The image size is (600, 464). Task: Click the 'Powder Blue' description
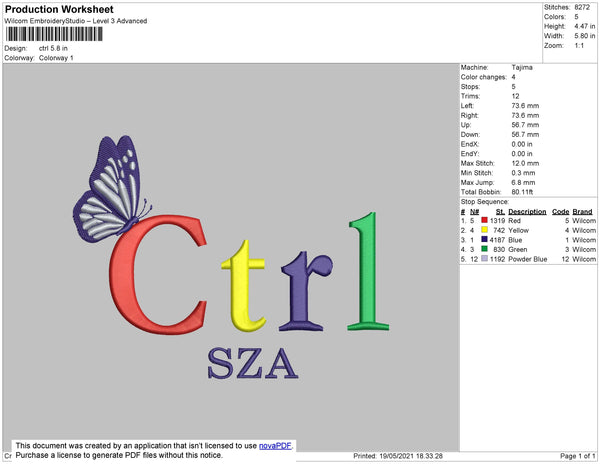(x=528, y=259)
